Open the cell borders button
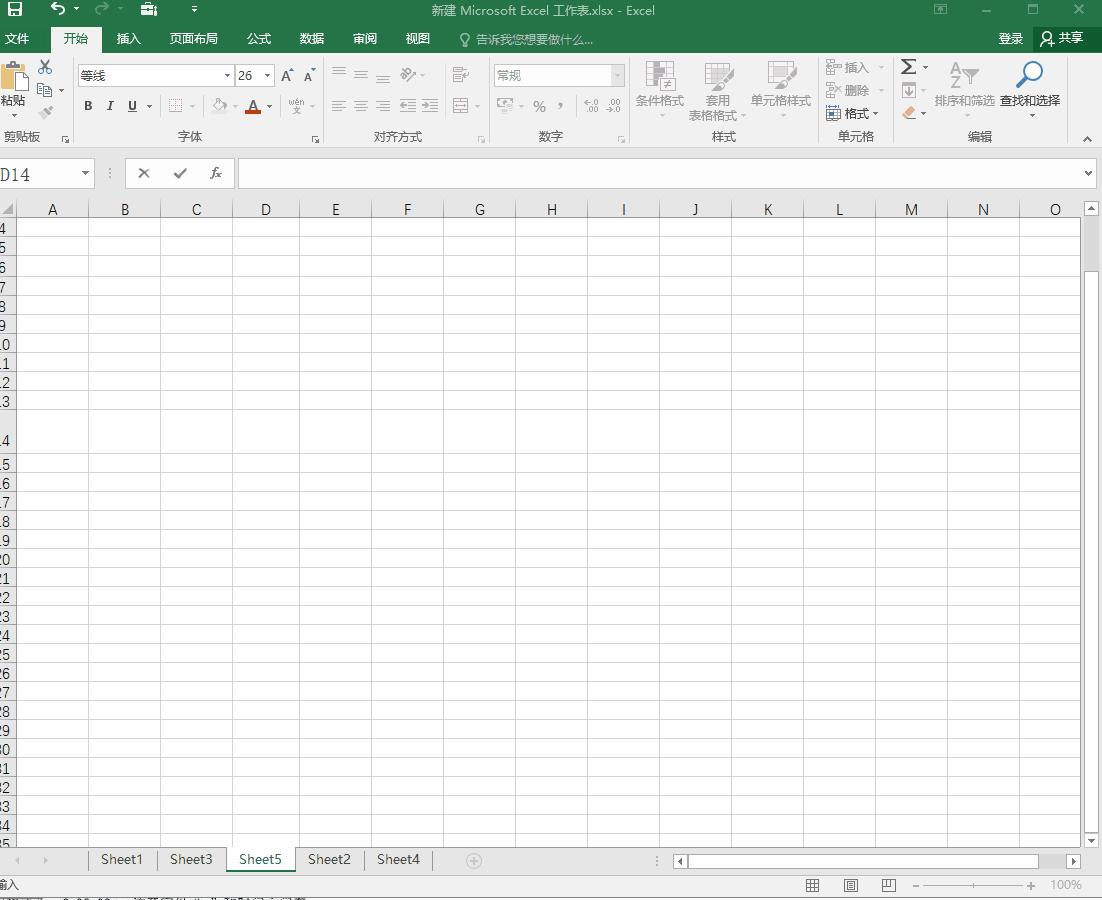 [x=176, y=106]
